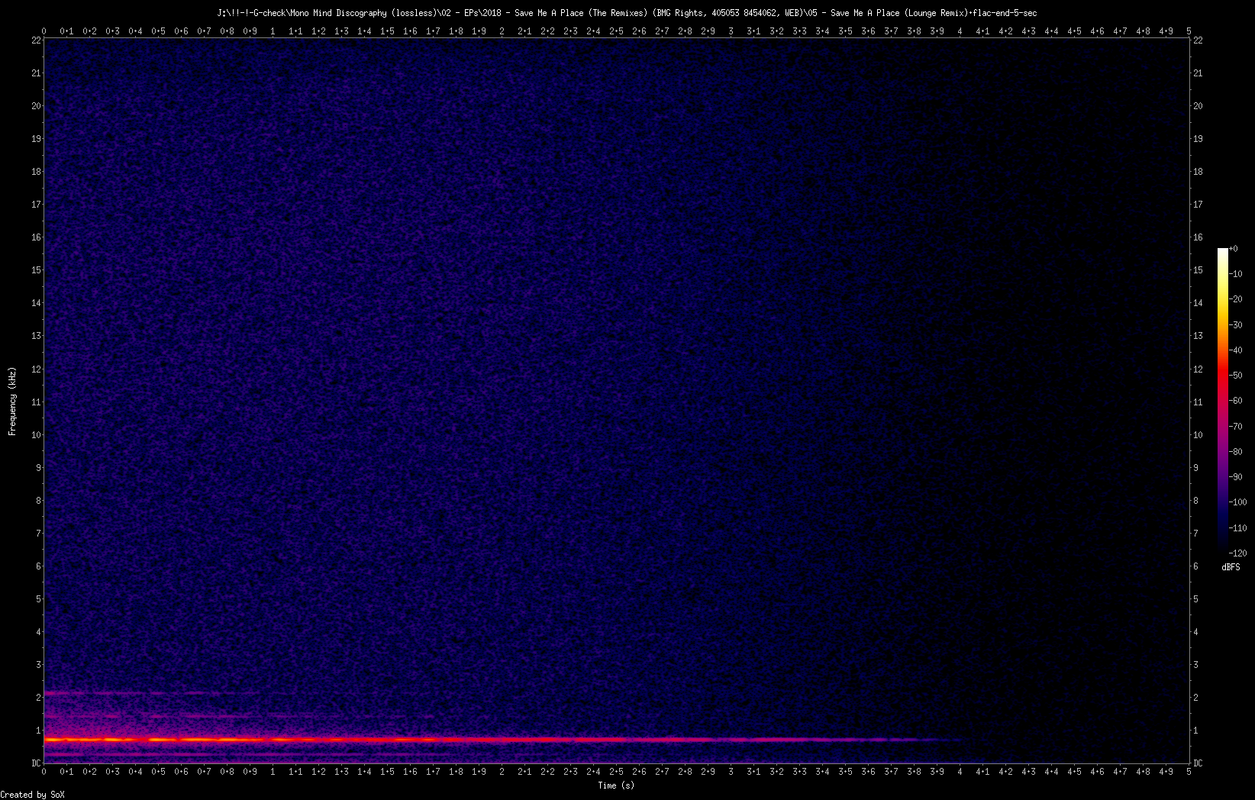Click the 'DC' tick on the right frequency axis
1255x800 pixels.
click(1198, 763)
